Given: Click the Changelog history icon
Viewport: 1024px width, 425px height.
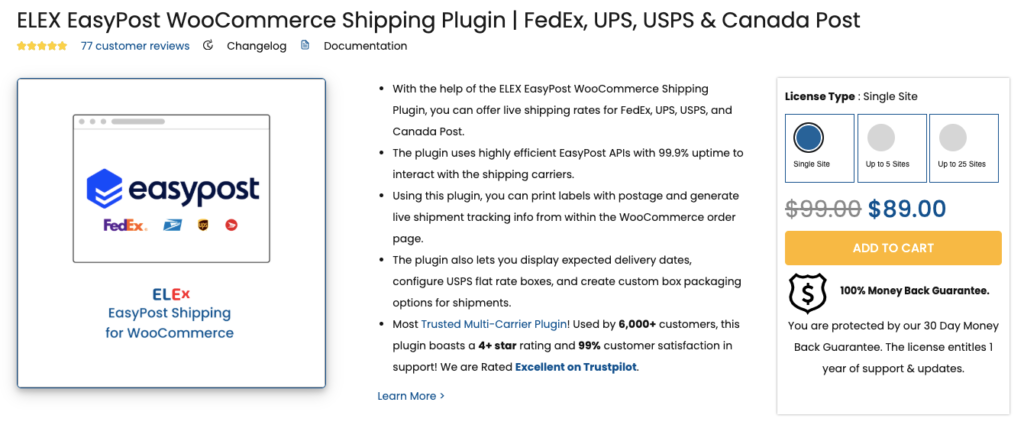Looking at the screenshot, I should 208,46.
